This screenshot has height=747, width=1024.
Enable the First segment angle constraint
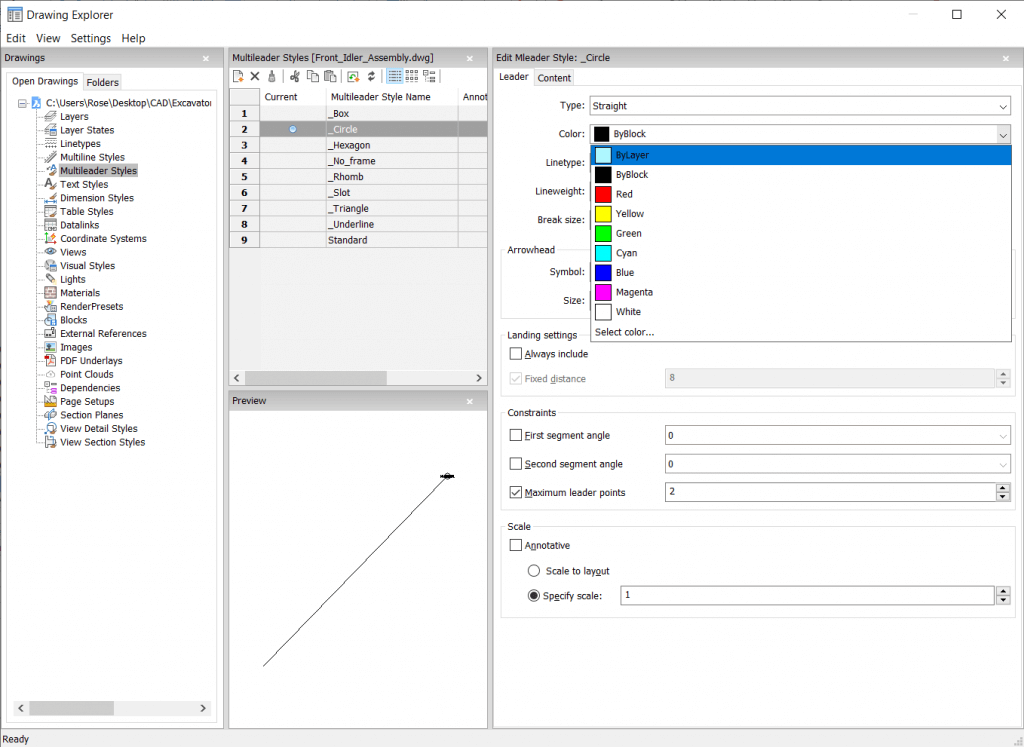tap(516, 435)
